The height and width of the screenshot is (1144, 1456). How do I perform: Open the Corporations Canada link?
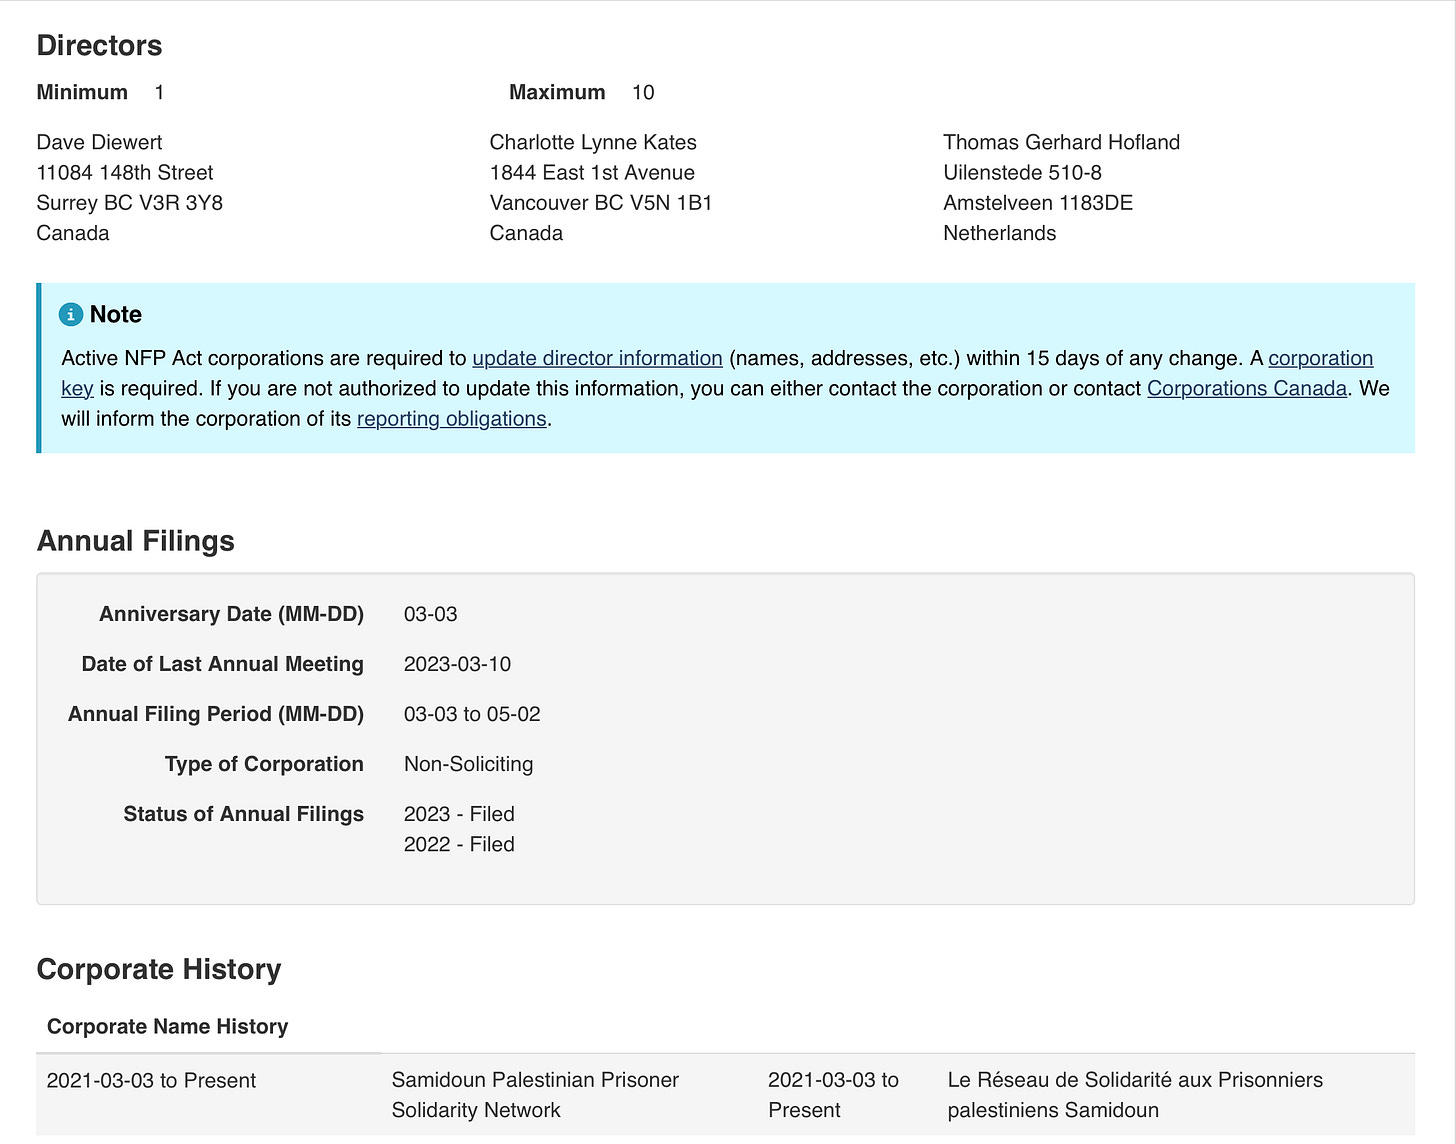[1247, 388]
